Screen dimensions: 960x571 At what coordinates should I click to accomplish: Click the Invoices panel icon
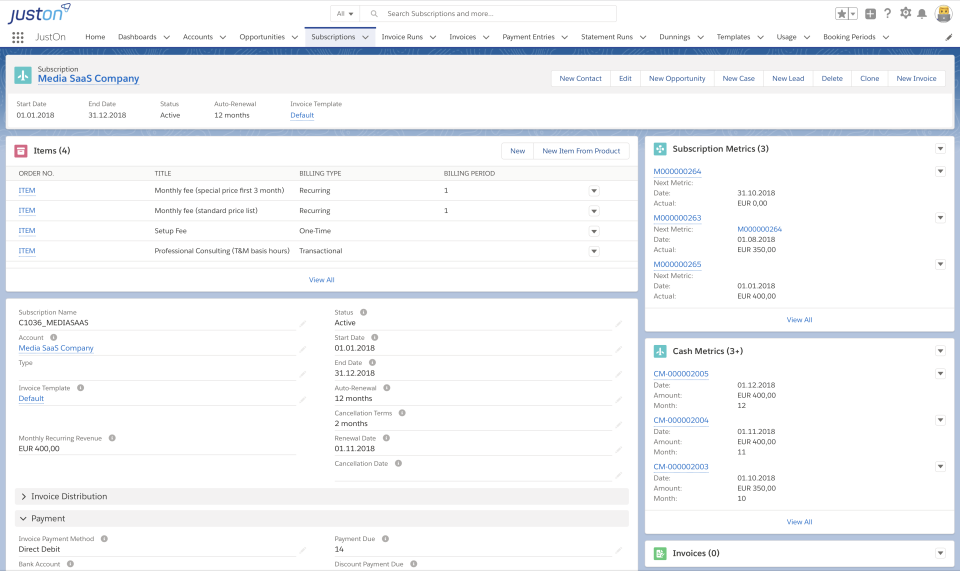click(x=660, y=553)
